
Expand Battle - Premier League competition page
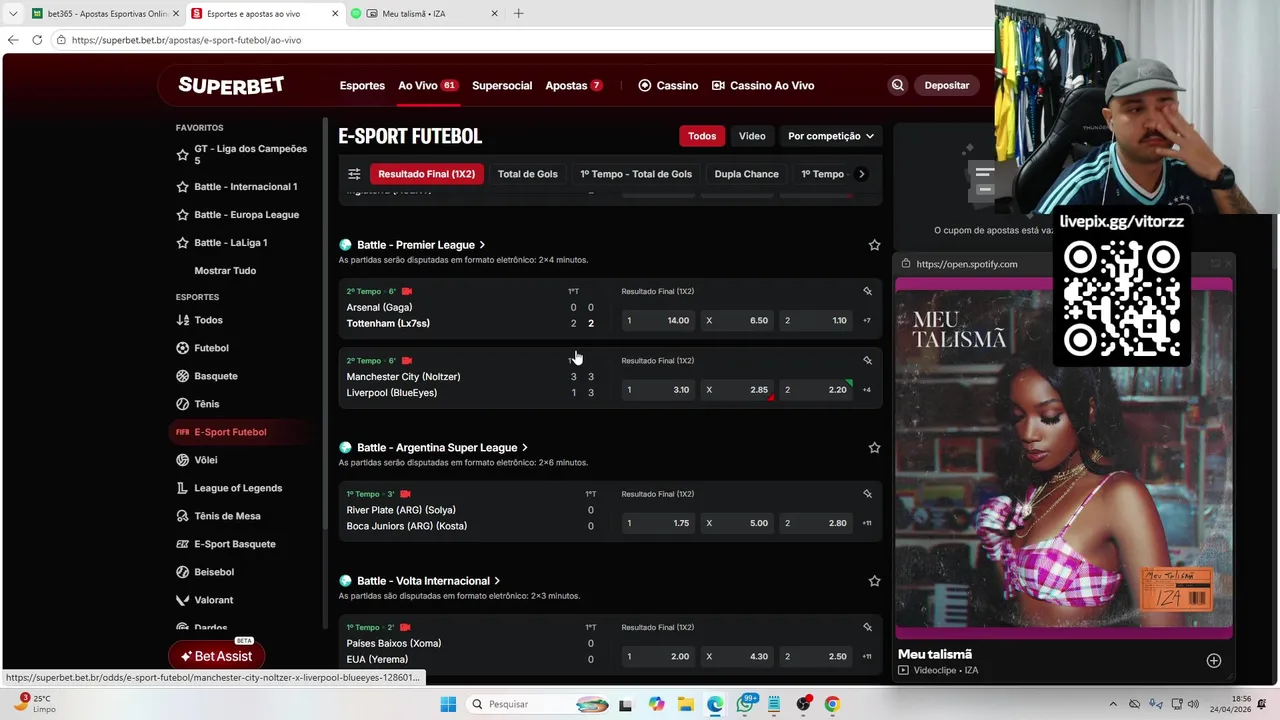[x=482, y=245]
